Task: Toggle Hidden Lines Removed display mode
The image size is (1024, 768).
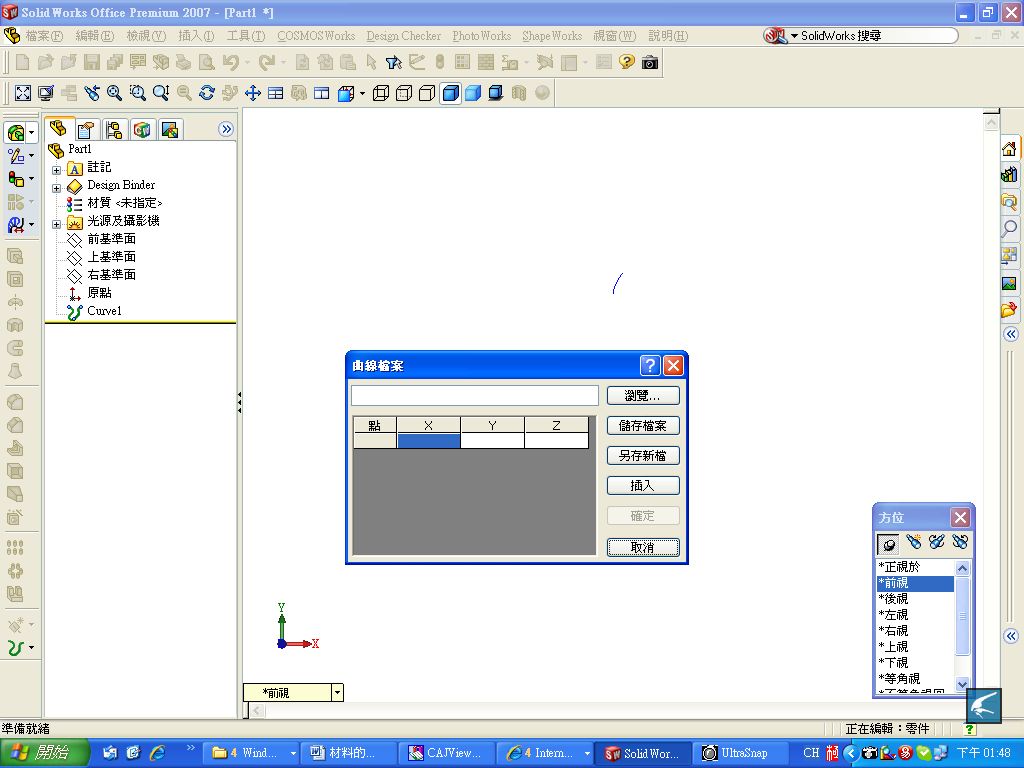Action: [427, 93]
